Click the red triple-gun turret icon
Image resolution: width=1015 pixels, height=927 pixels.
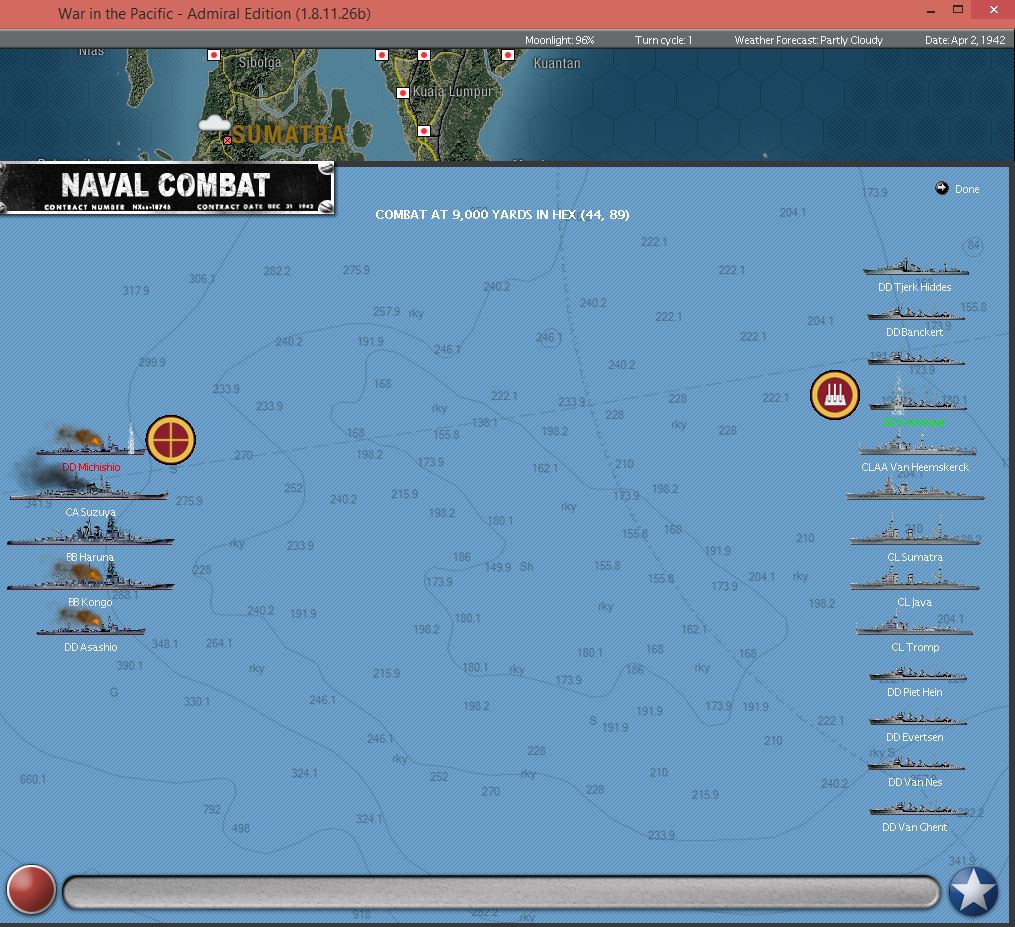point(835,395)
